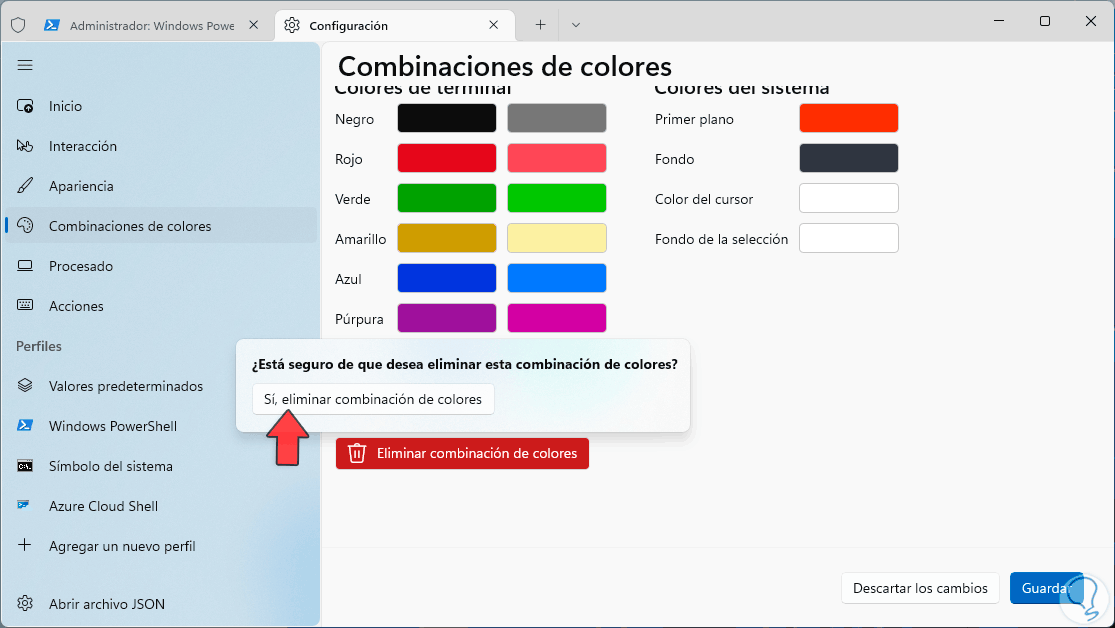1115x628 pixels.
Task: Select the Windows PowerShell profile
Action: (112, 426)
